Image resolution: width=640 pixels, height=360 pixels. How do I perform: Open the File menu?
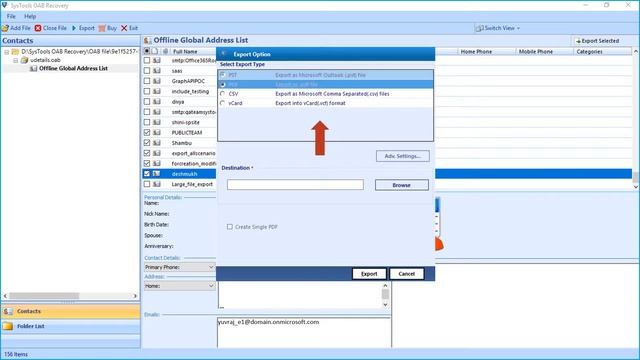(11, 16)
